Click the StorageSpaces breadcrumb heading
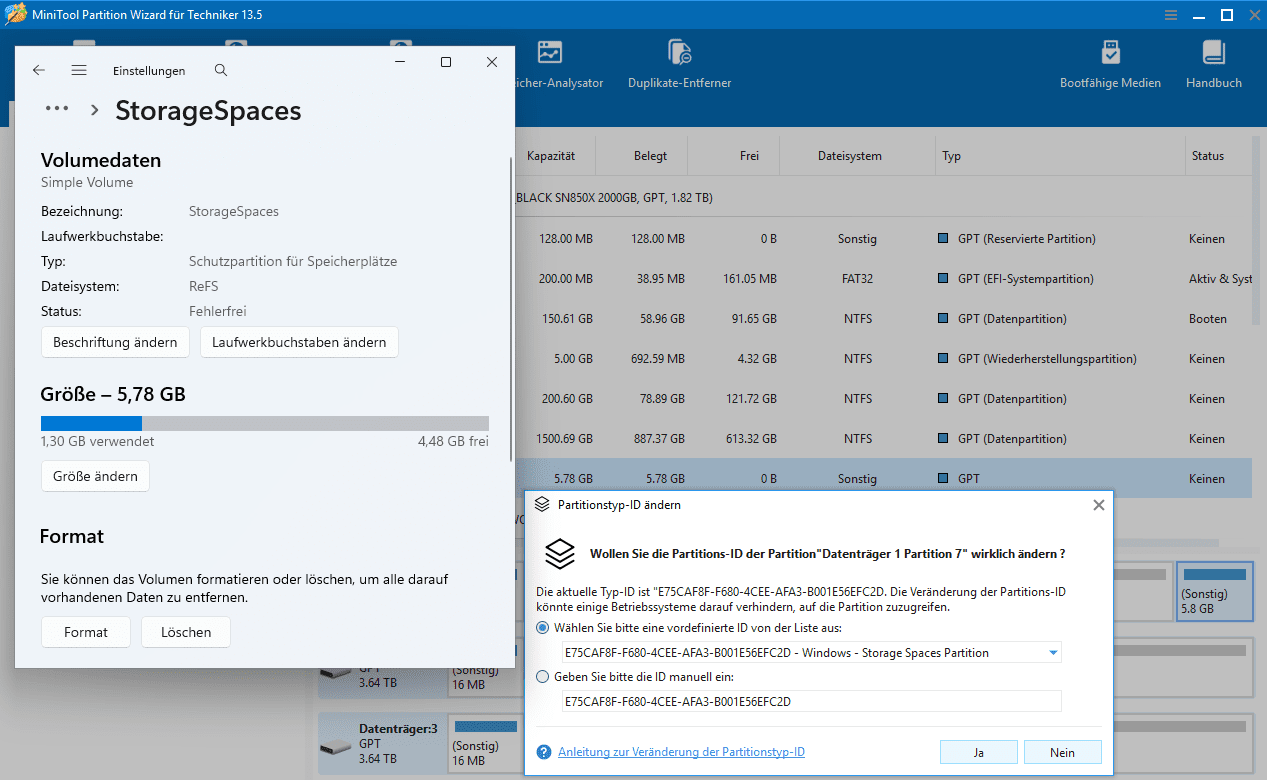 pos(208,110)
